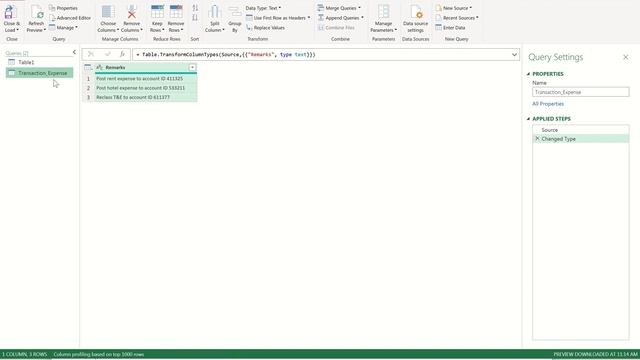Open the Remarks column filter dropdown

point(192,67)
